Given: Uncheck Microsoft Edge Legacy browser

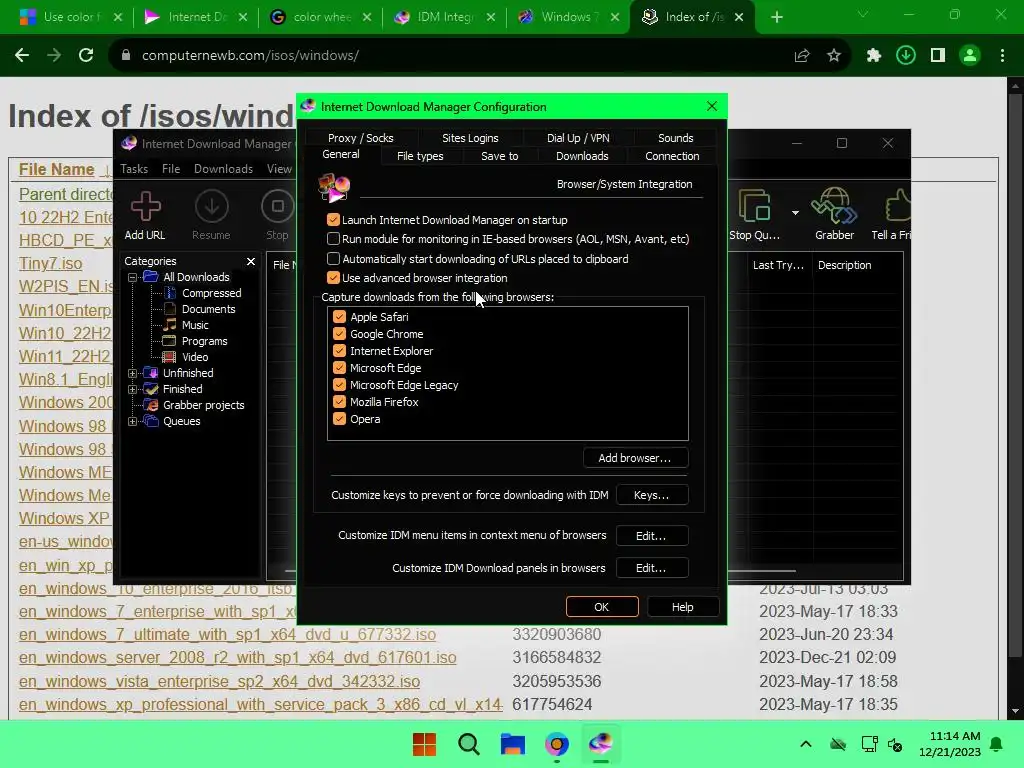Looking at the screenshot, I should click(339, 385).
